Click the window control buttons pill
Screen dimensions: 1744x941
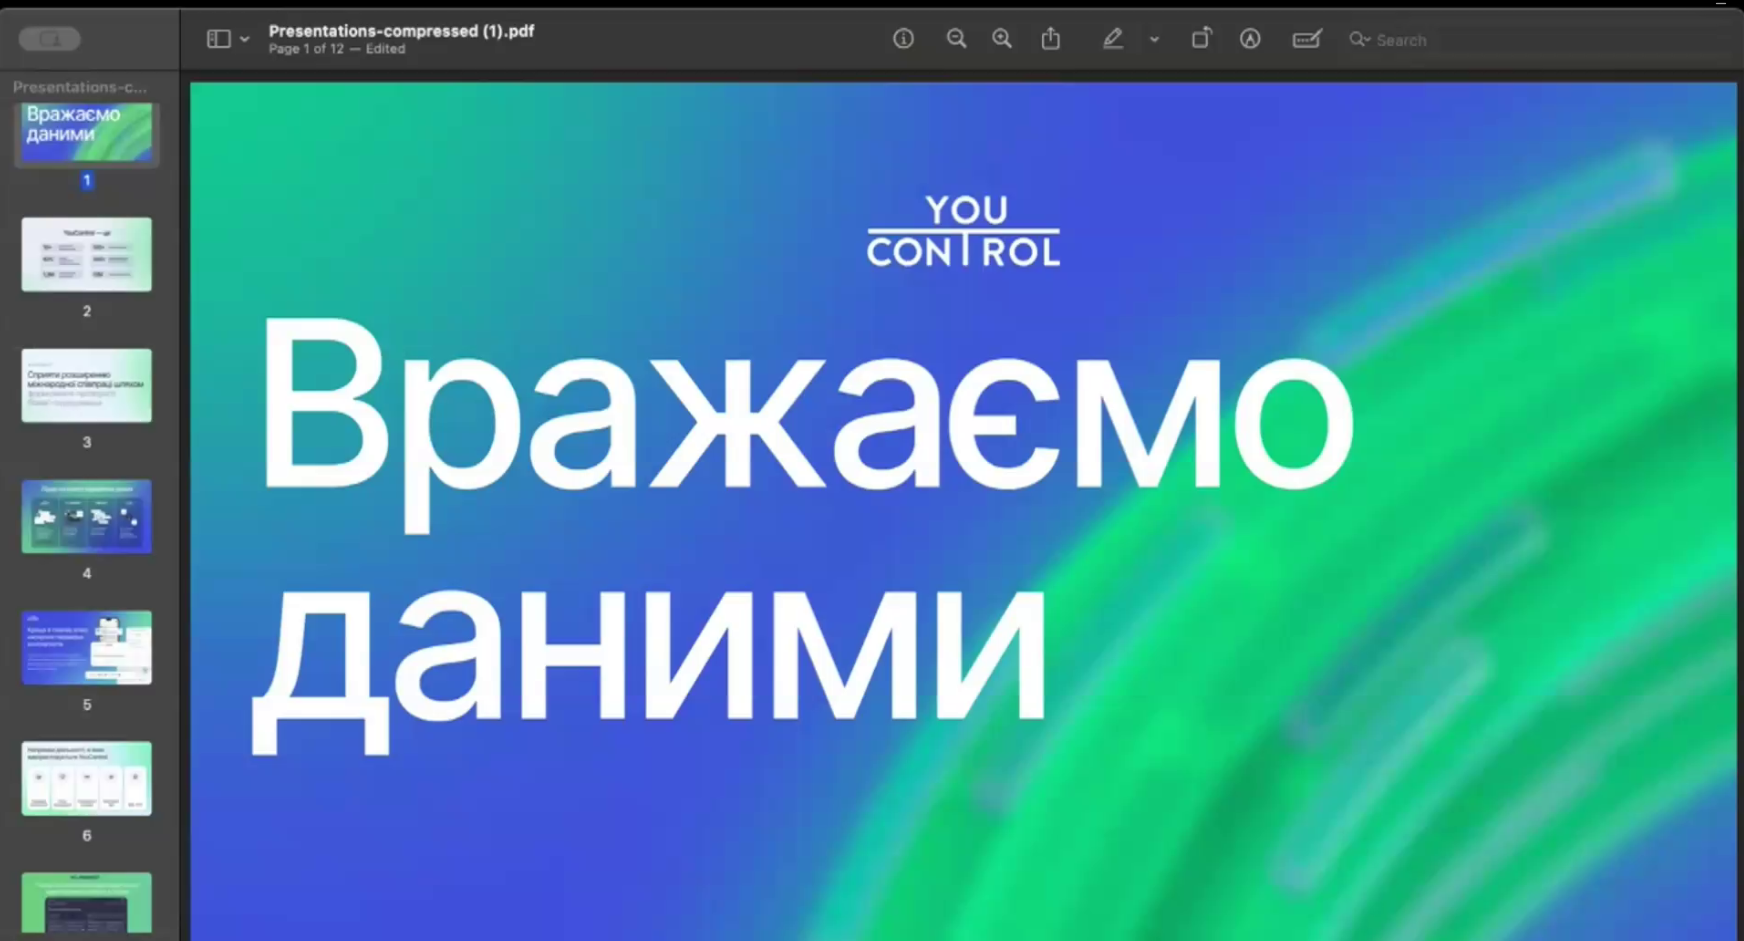pos(49,39)
